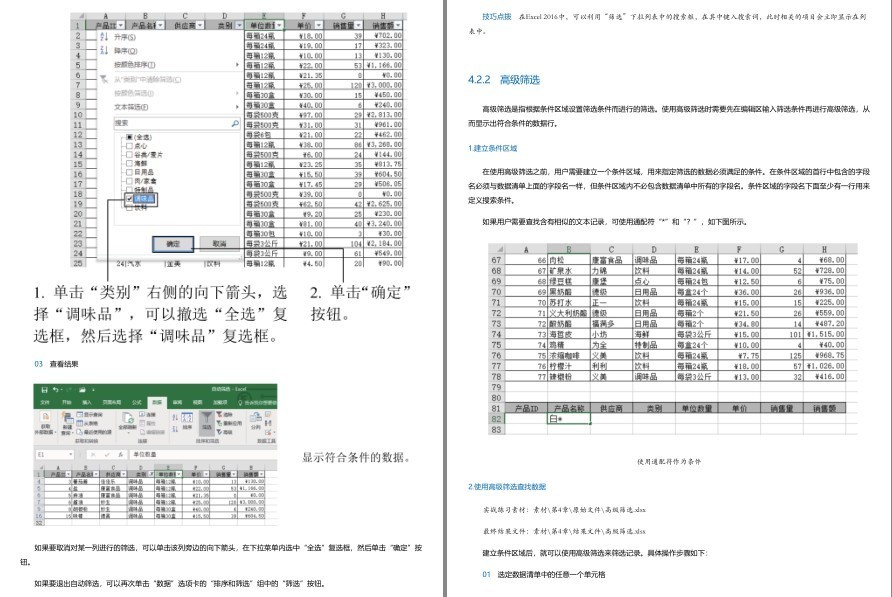Click the 获取外部数据 icon on the ribbon
This screenshot has height=597, width=892.
pyautogui.click(x=45, y=417)
